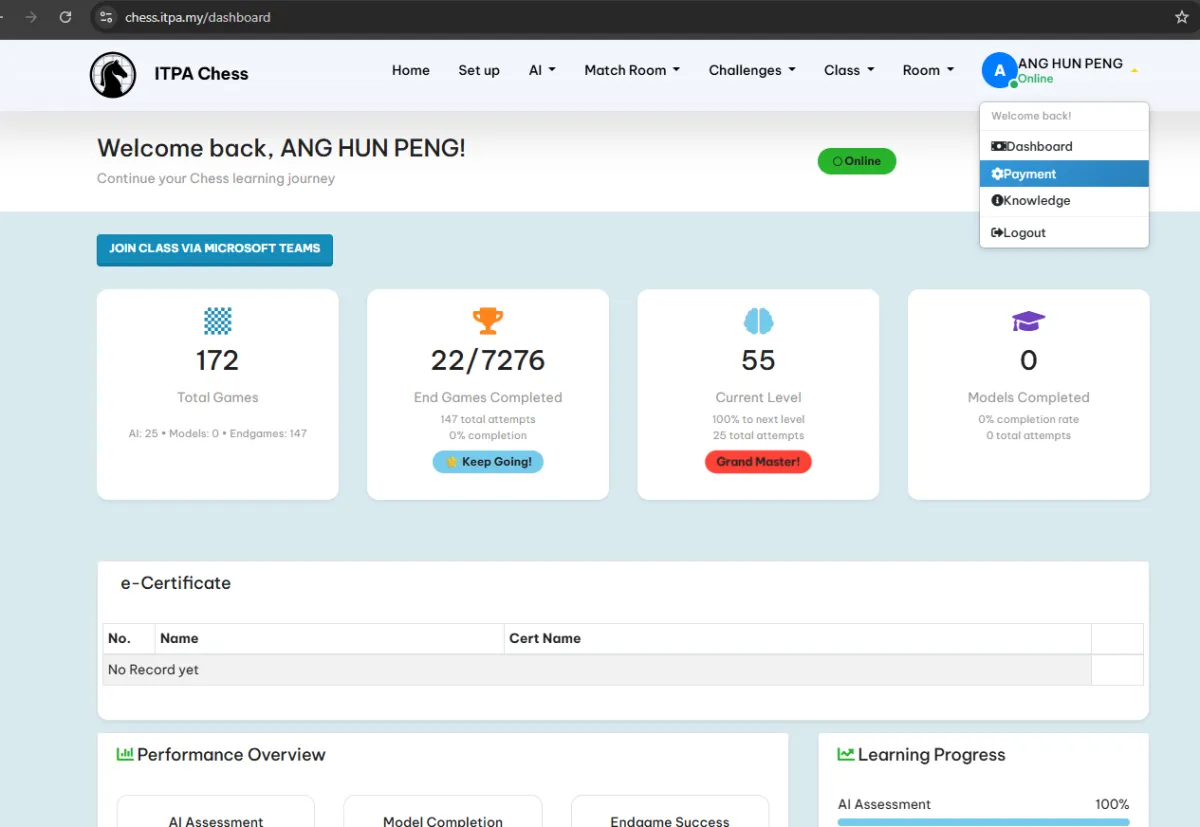Click the No Record yet row
The image size is (1200, 827).
597,670
